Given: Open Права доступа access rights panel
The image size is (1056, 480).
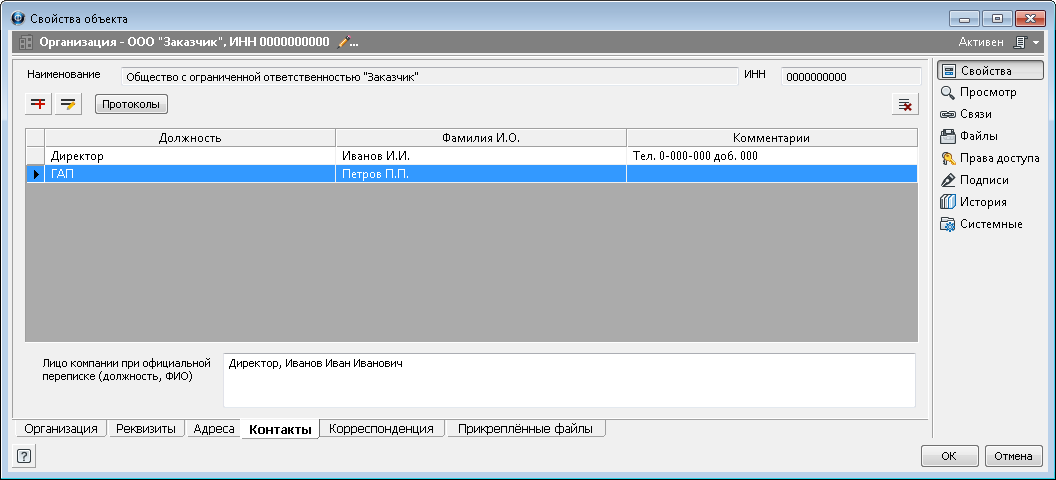Looking at the screenshot, I should click(x=999, y=158).
